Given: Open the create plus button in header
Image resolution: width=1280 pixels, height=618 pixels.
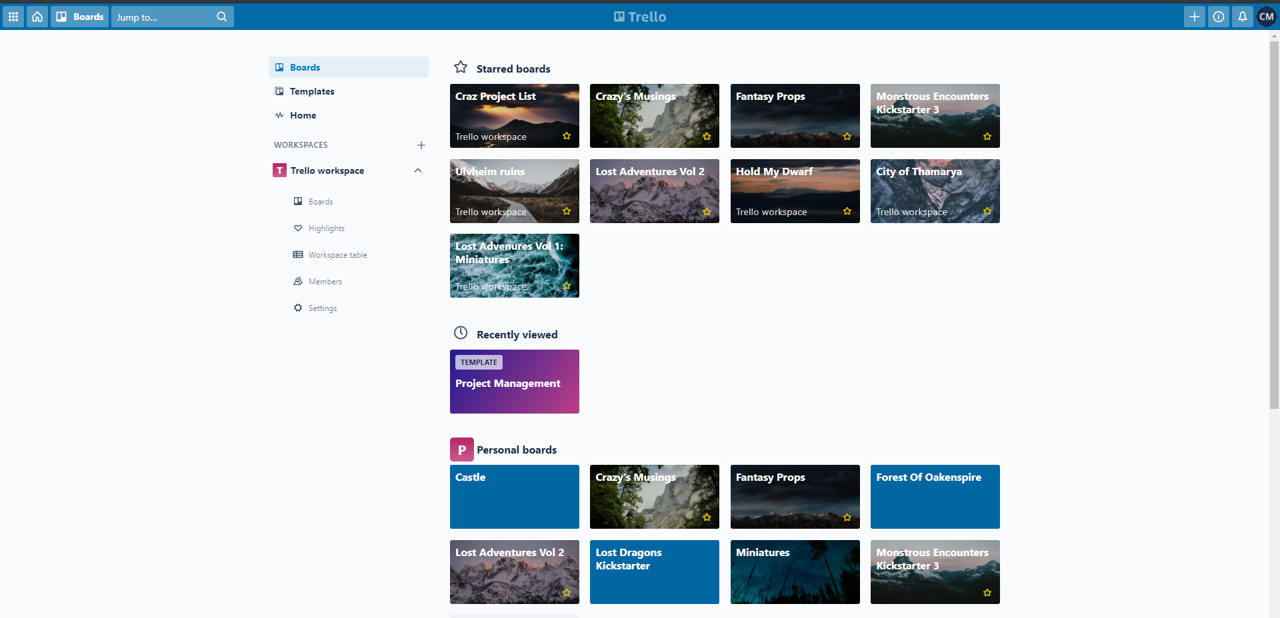Looking at the screenshot, I should (x=1194, y=17).
